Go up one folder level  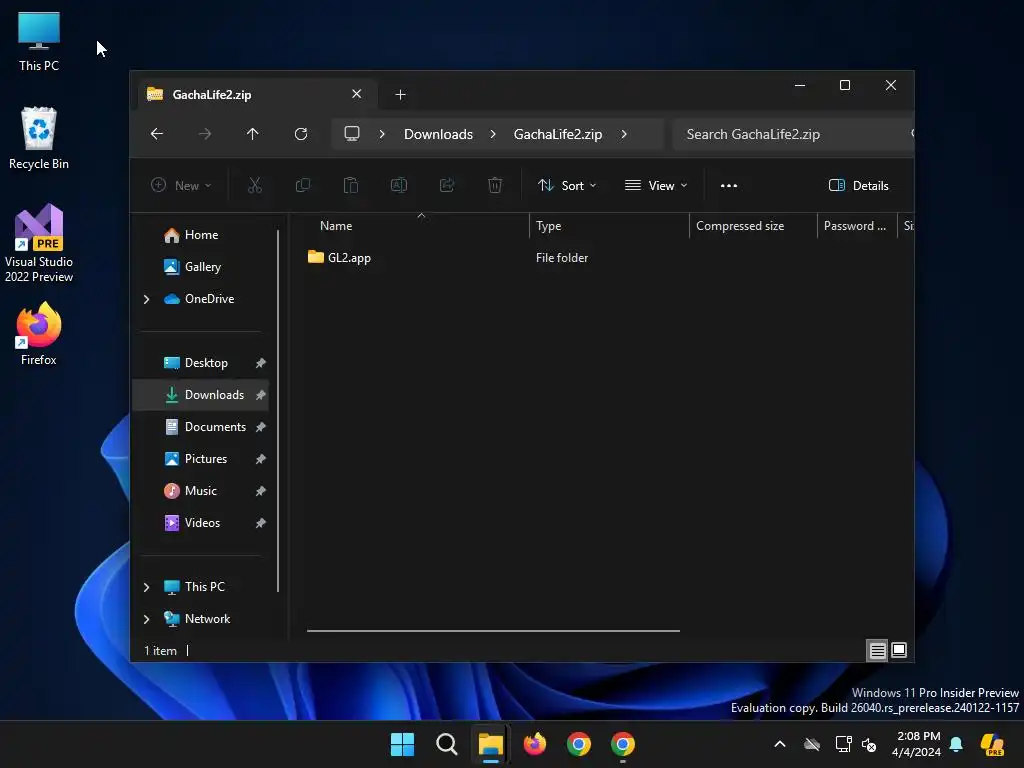pos(253,134)
